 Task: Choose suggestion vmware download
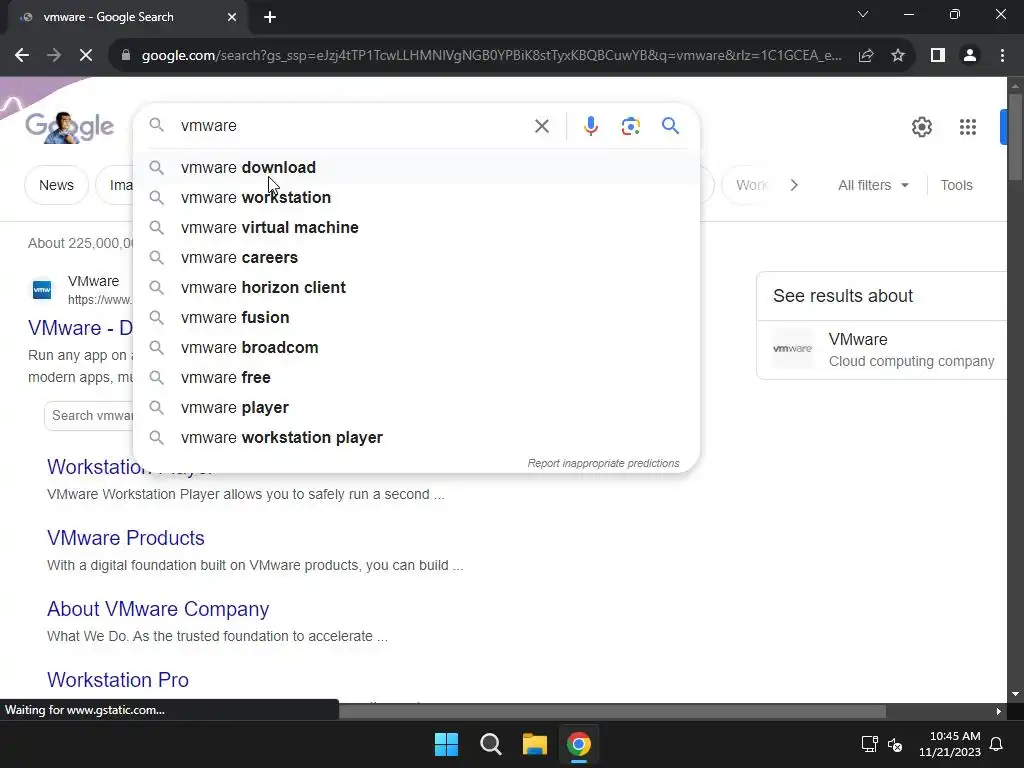coord(417,168)
